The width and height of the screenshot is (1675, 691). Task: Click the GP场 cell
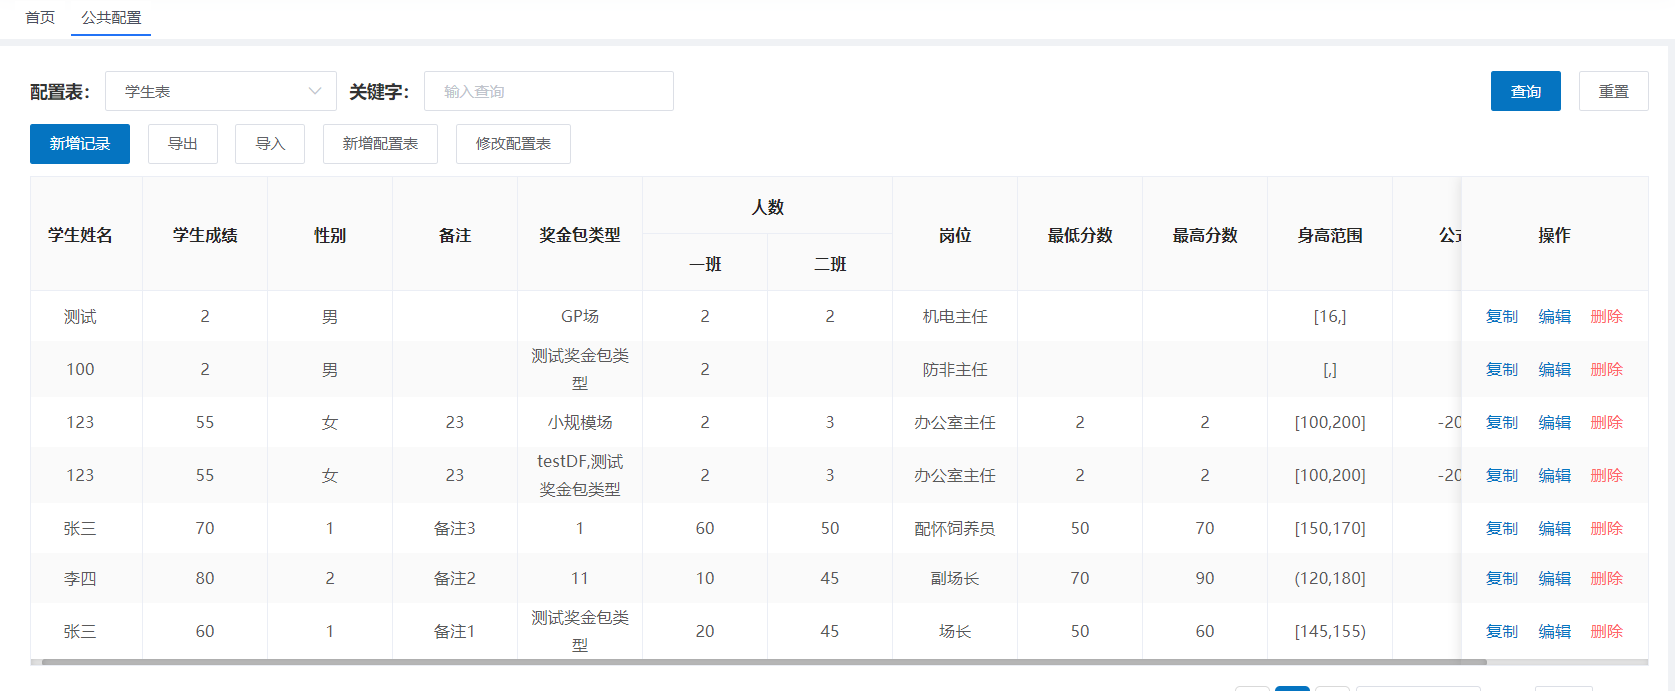(580, 316)
